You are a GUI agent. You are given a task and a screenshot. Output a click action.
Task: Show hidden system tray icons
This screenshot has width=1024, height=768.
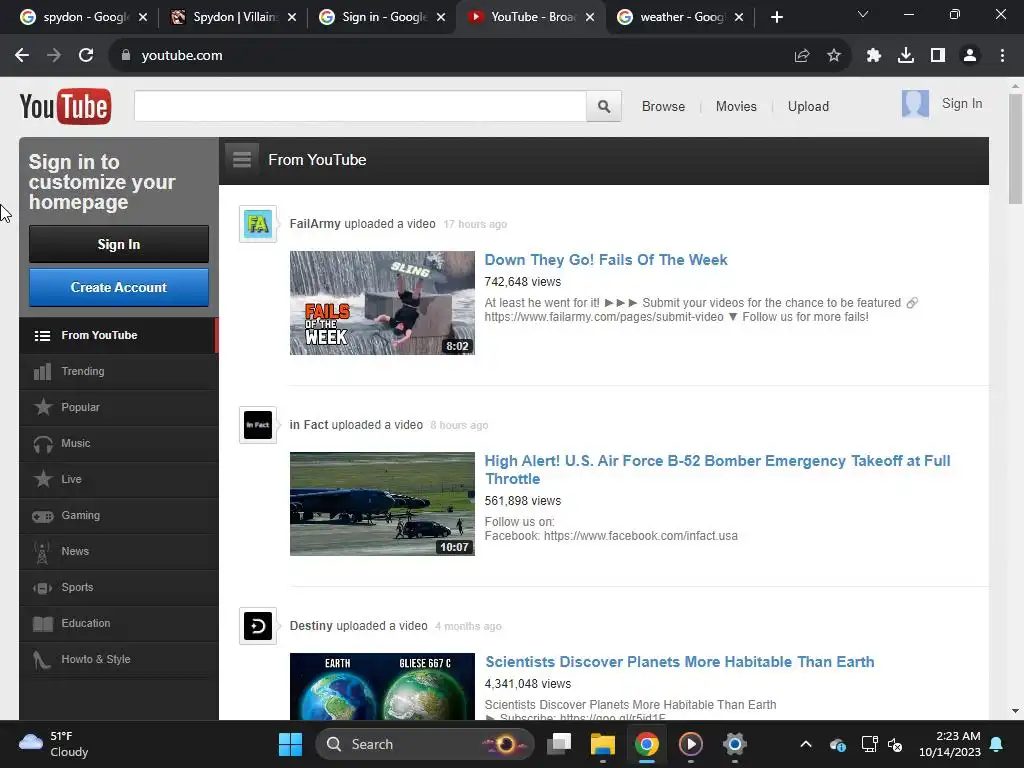tap(806, 744)
